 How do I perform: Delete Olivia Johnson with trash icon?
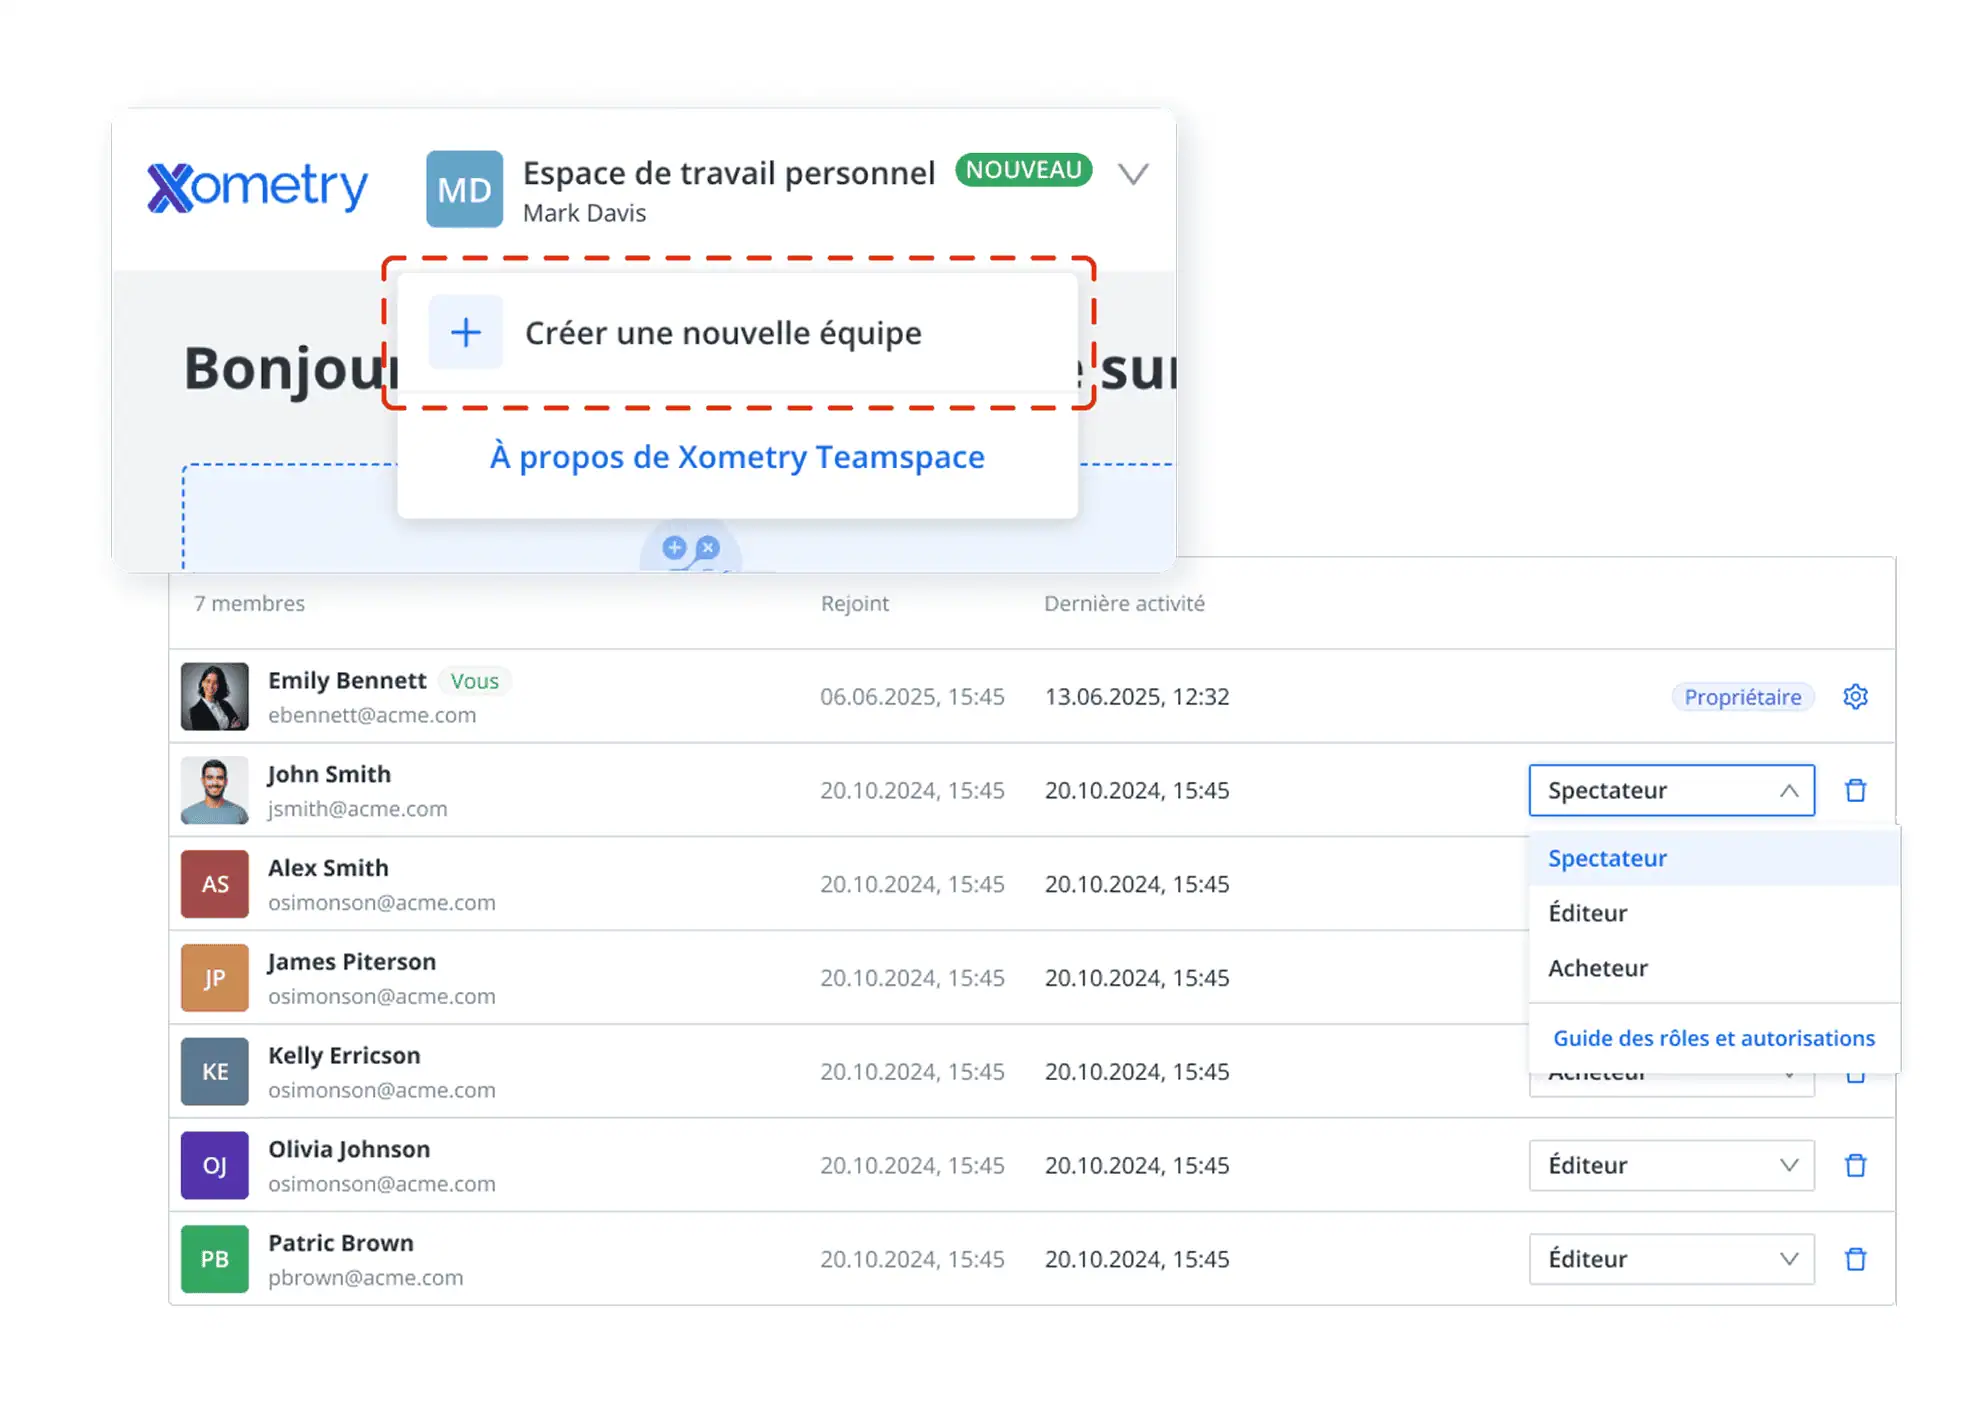pyautogui.click(x=1855, y=1165)
